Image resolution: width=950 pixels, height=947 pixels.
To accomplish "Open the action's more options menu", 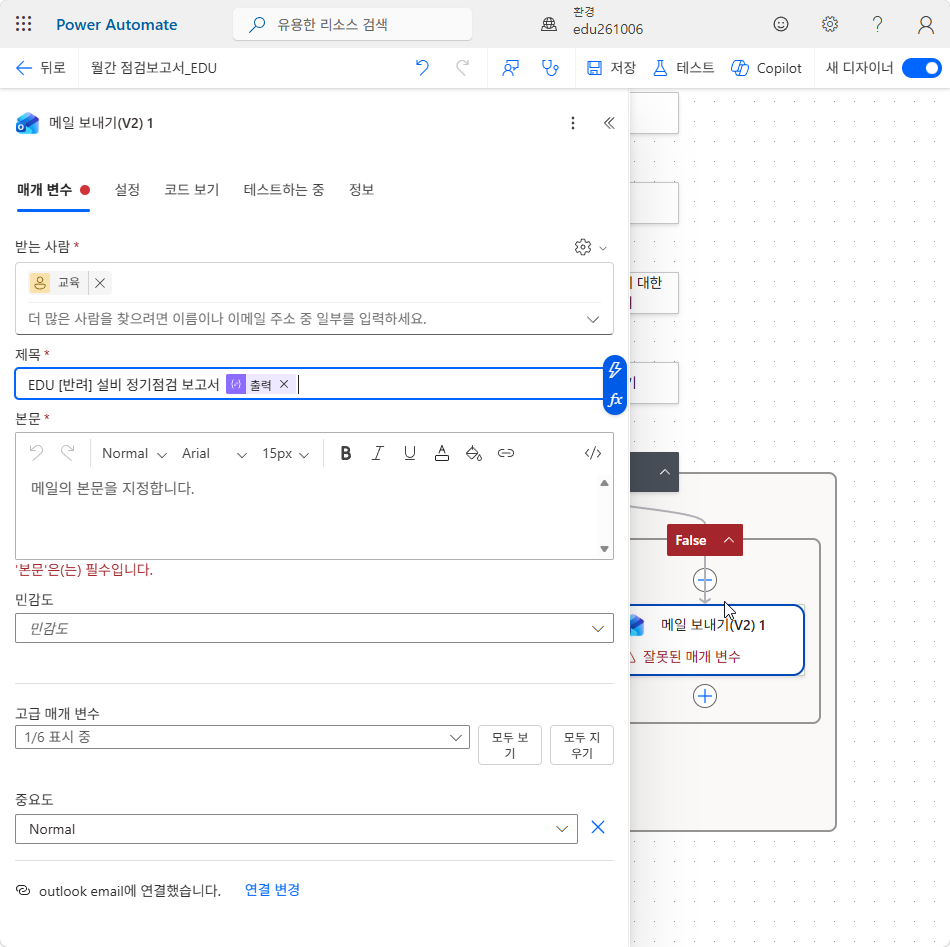I will pyautogui.click(x=573, y=124).
